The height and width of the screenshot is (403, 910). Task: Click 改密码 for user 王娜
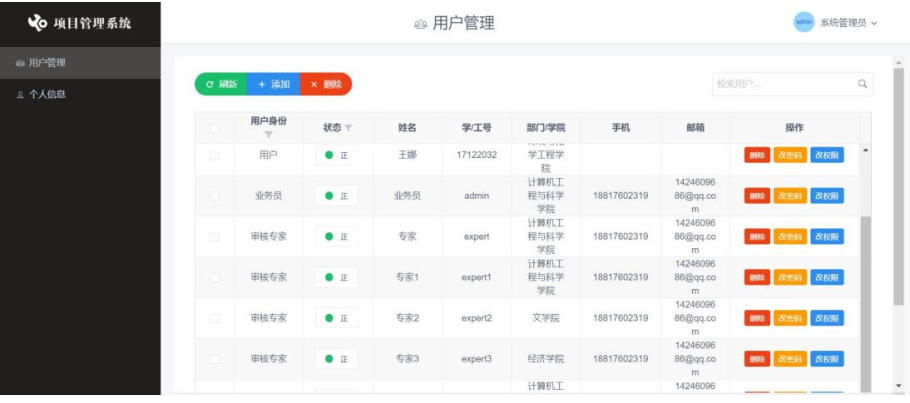(790, 155)
